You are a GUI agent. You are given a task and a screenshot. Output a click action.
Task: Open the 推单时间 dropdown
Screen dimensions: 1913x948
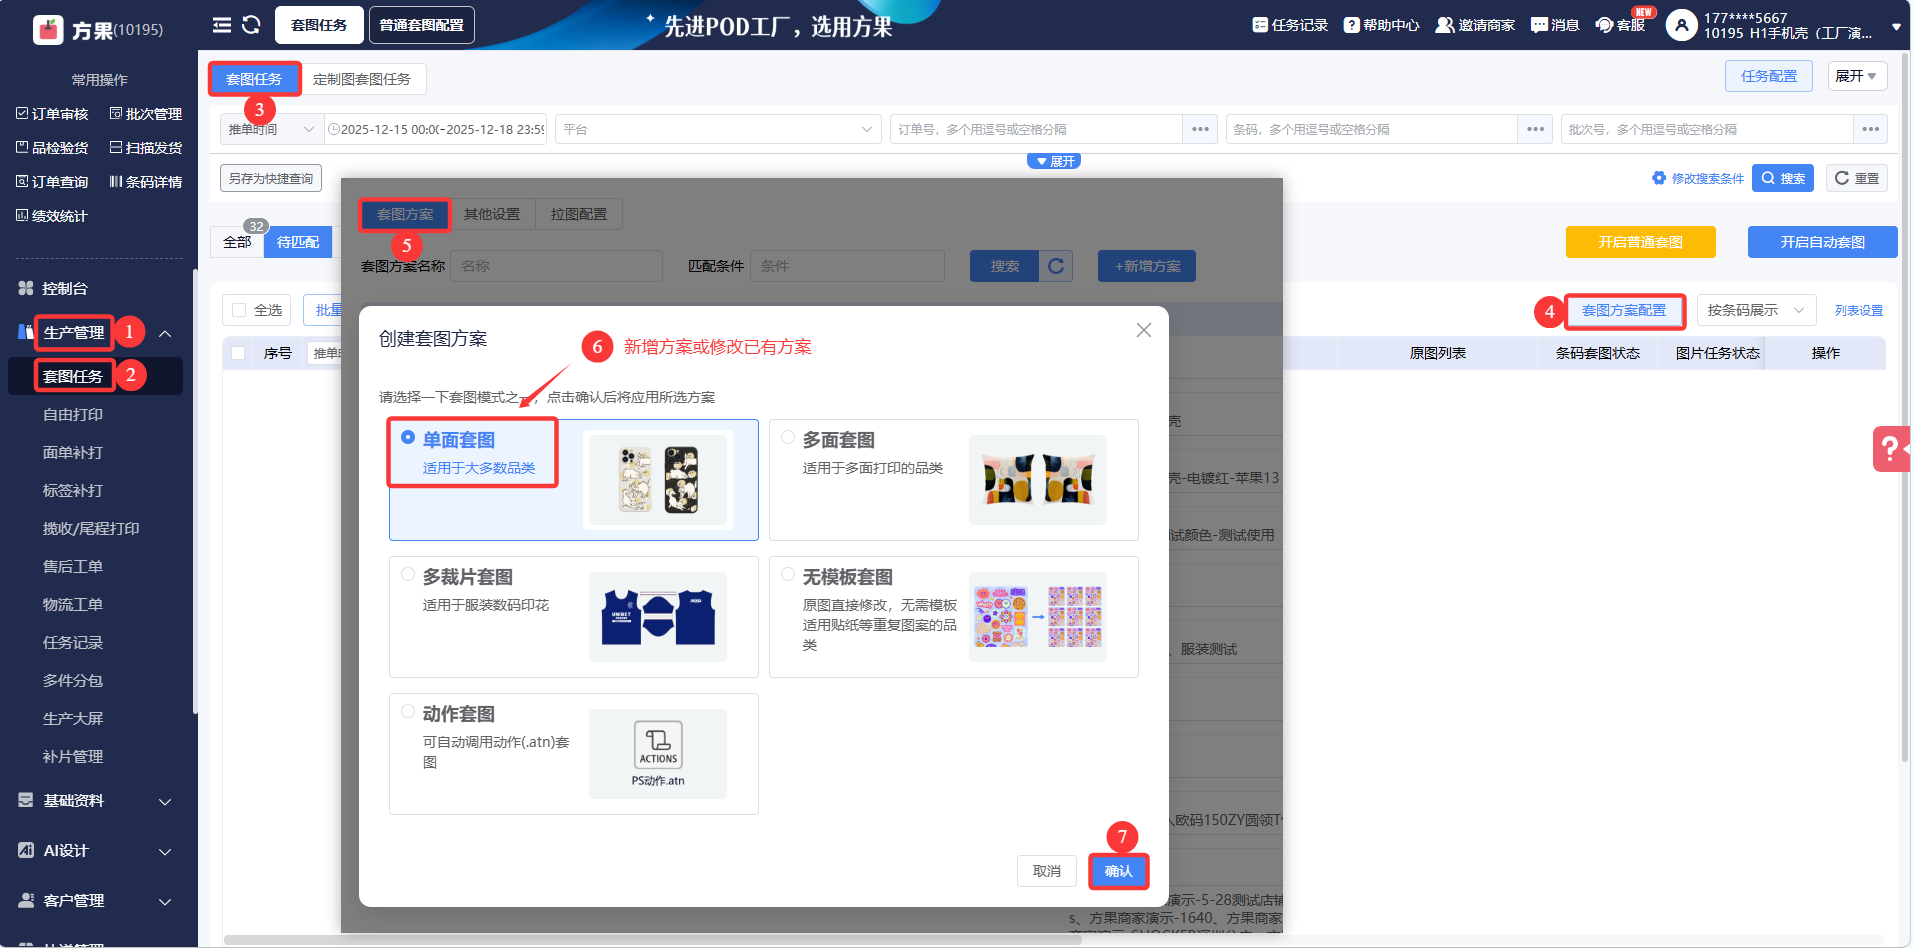point(271,129)
